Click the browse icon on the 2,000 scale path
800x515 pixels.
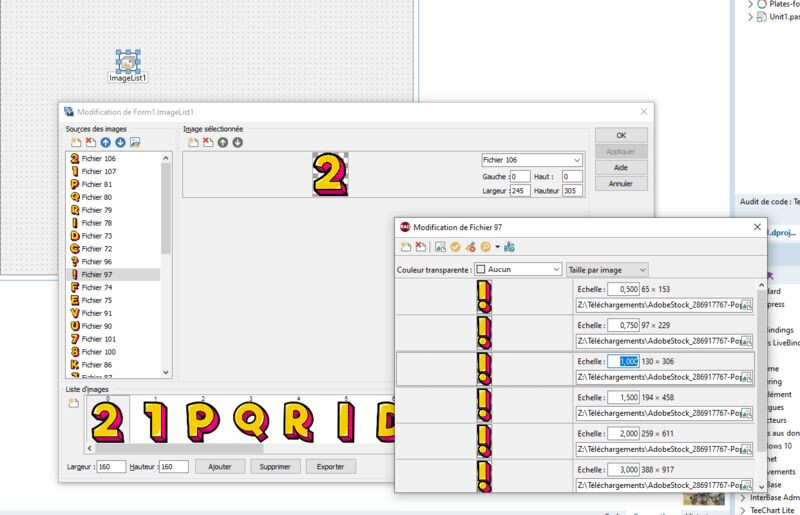pos(746,450)
